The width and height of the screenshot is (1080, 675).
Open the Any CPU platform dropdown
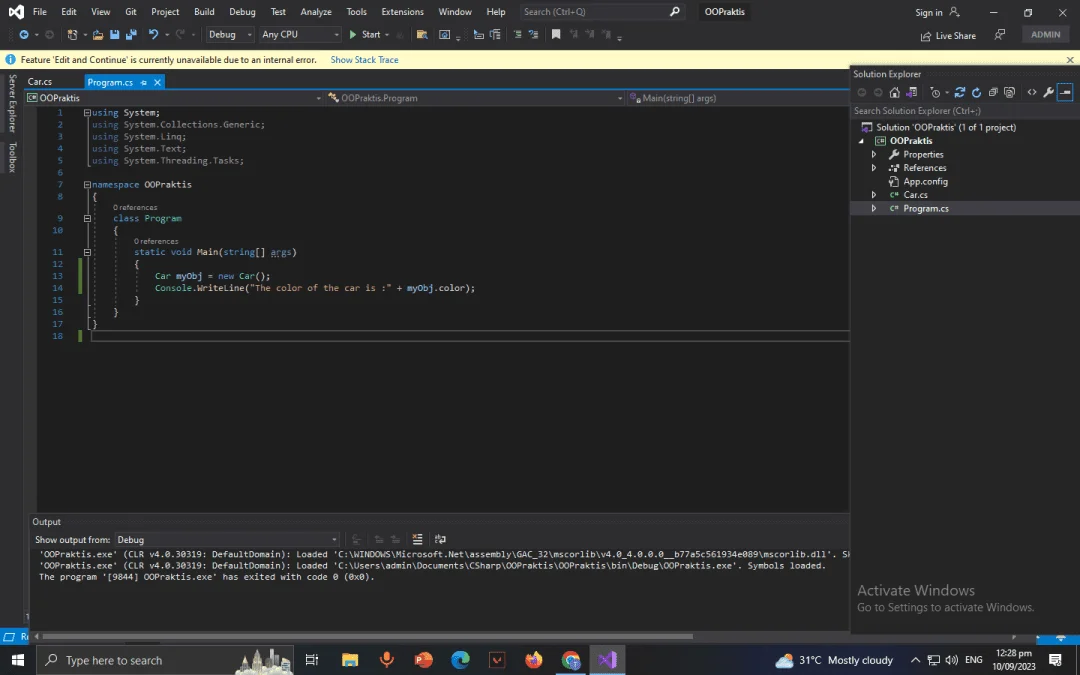tap(300, 34)
